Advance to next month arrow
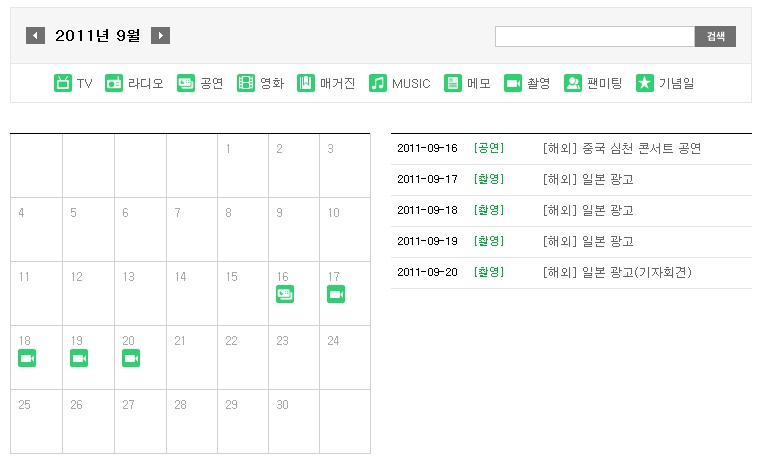Viewport: 761px width, 471px height. pyautogui.click(x=160, y=36)
